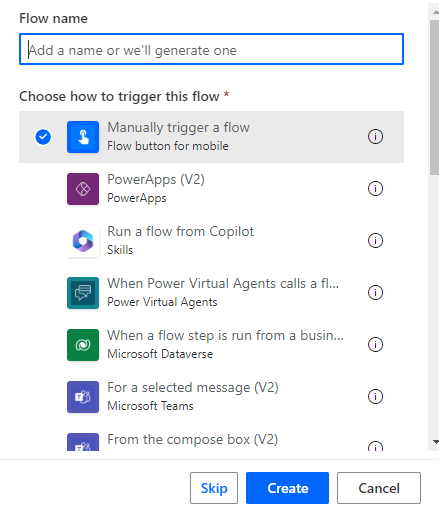View info for Run a flow from Copilot

375,241
